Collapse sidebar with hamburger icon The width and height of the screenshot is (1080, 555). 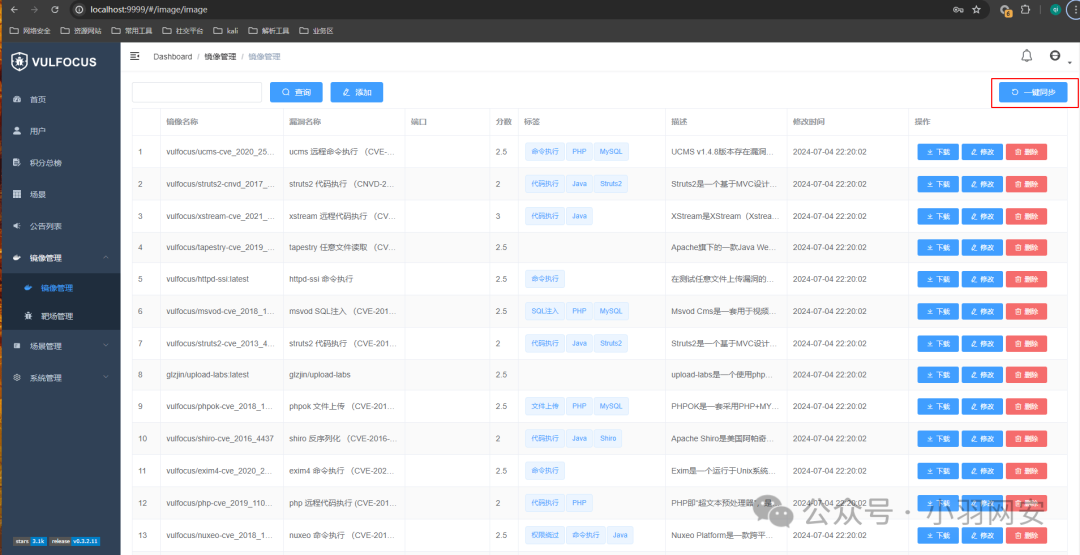click(135, 56)
